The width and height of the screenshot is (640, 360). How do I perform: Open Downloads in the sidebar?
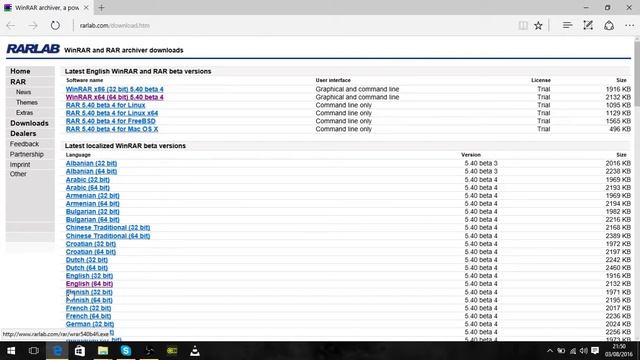pos(29,123)
